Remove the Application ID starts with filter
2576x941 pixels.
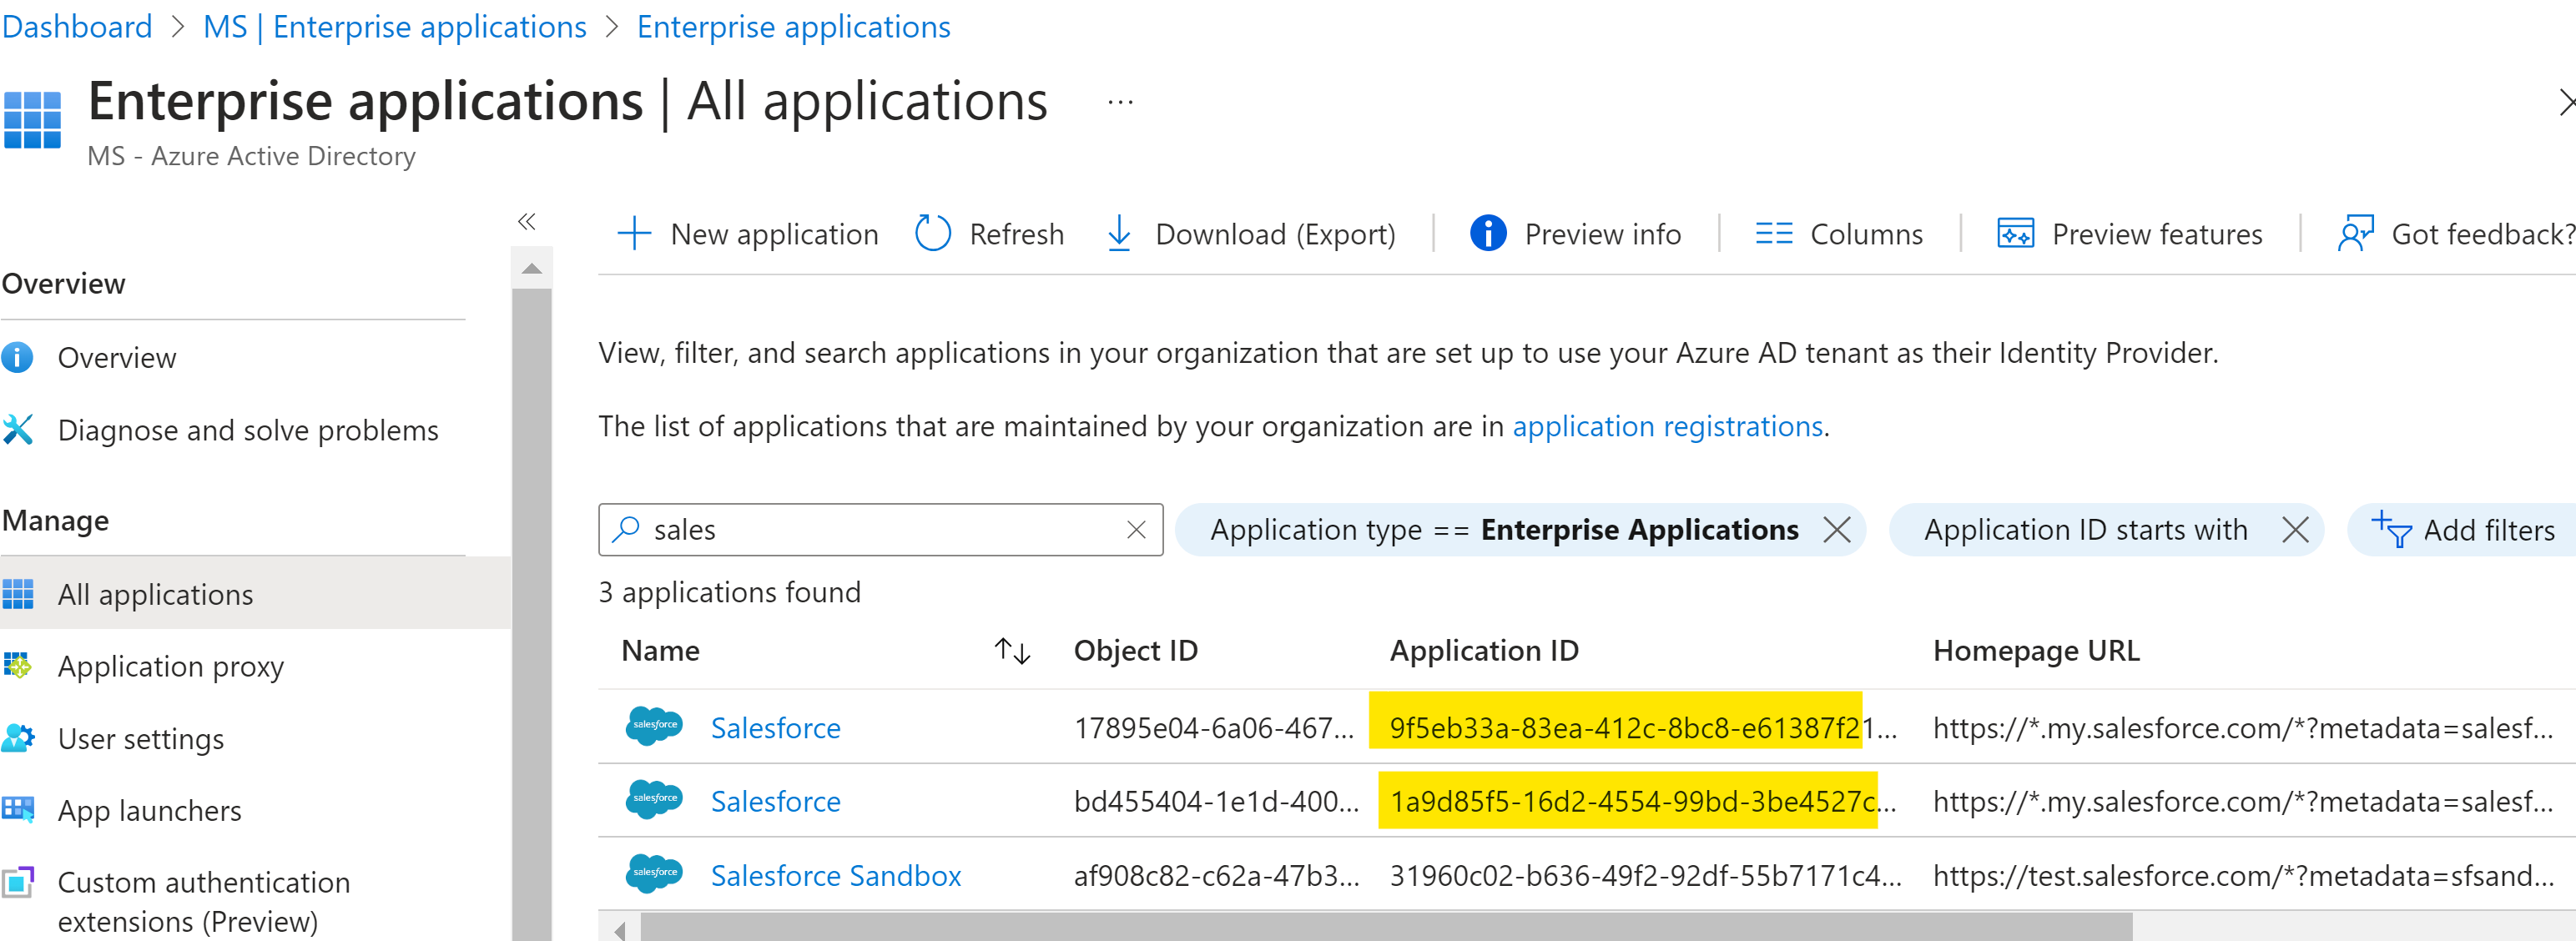tap(2295, 529)
